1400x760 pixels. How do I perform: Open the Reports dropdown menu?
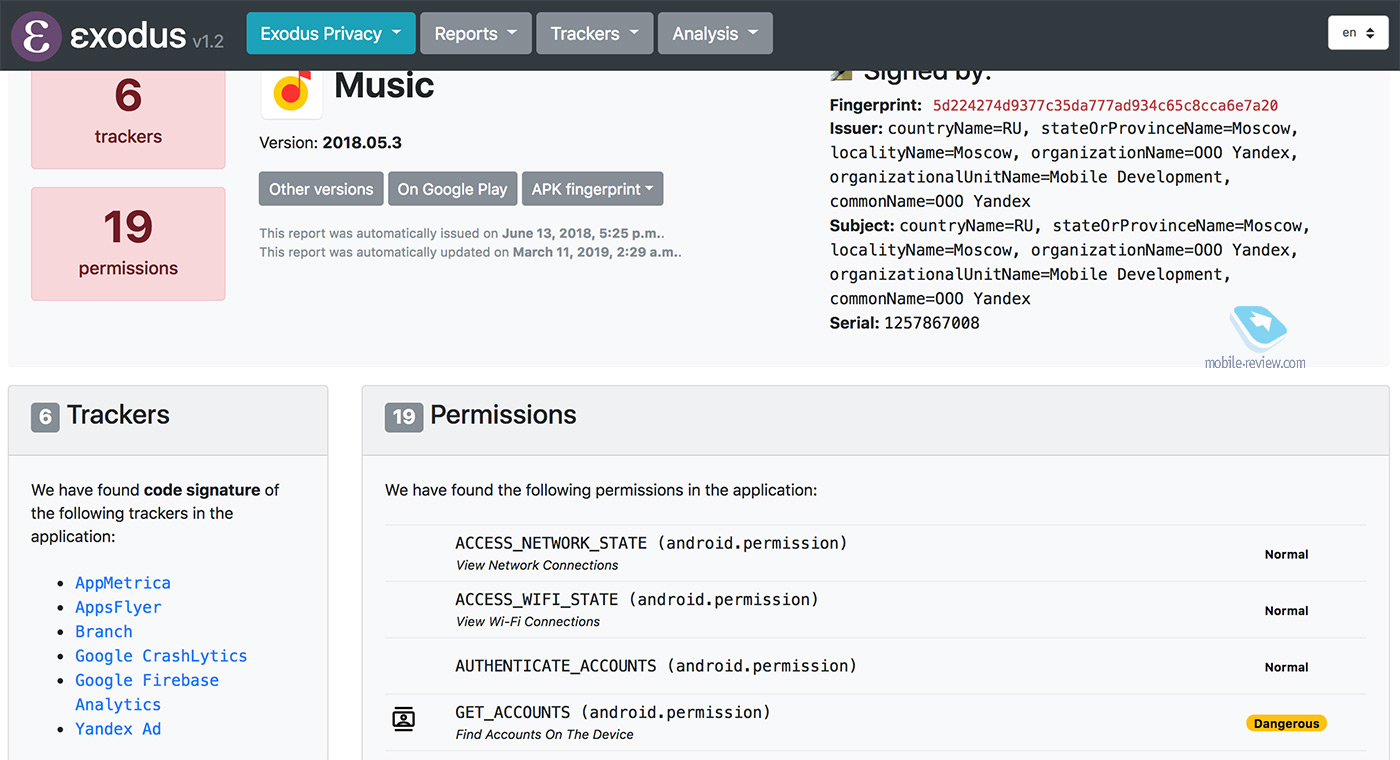click(476, 33)
